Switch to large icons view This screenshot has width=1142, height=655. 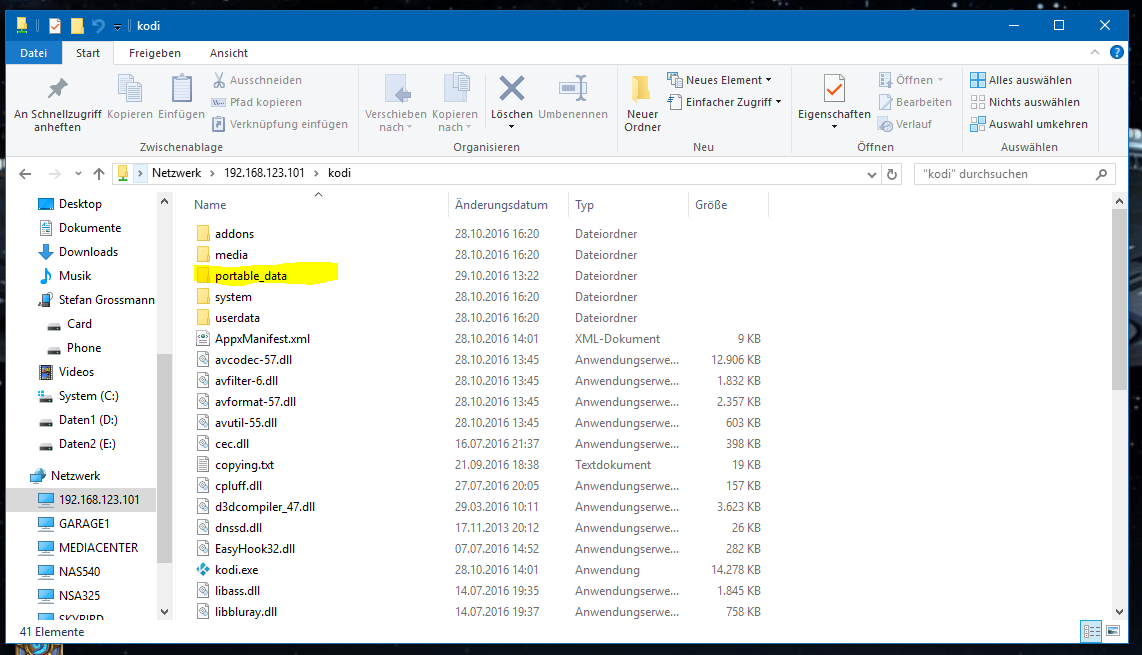1113,632
